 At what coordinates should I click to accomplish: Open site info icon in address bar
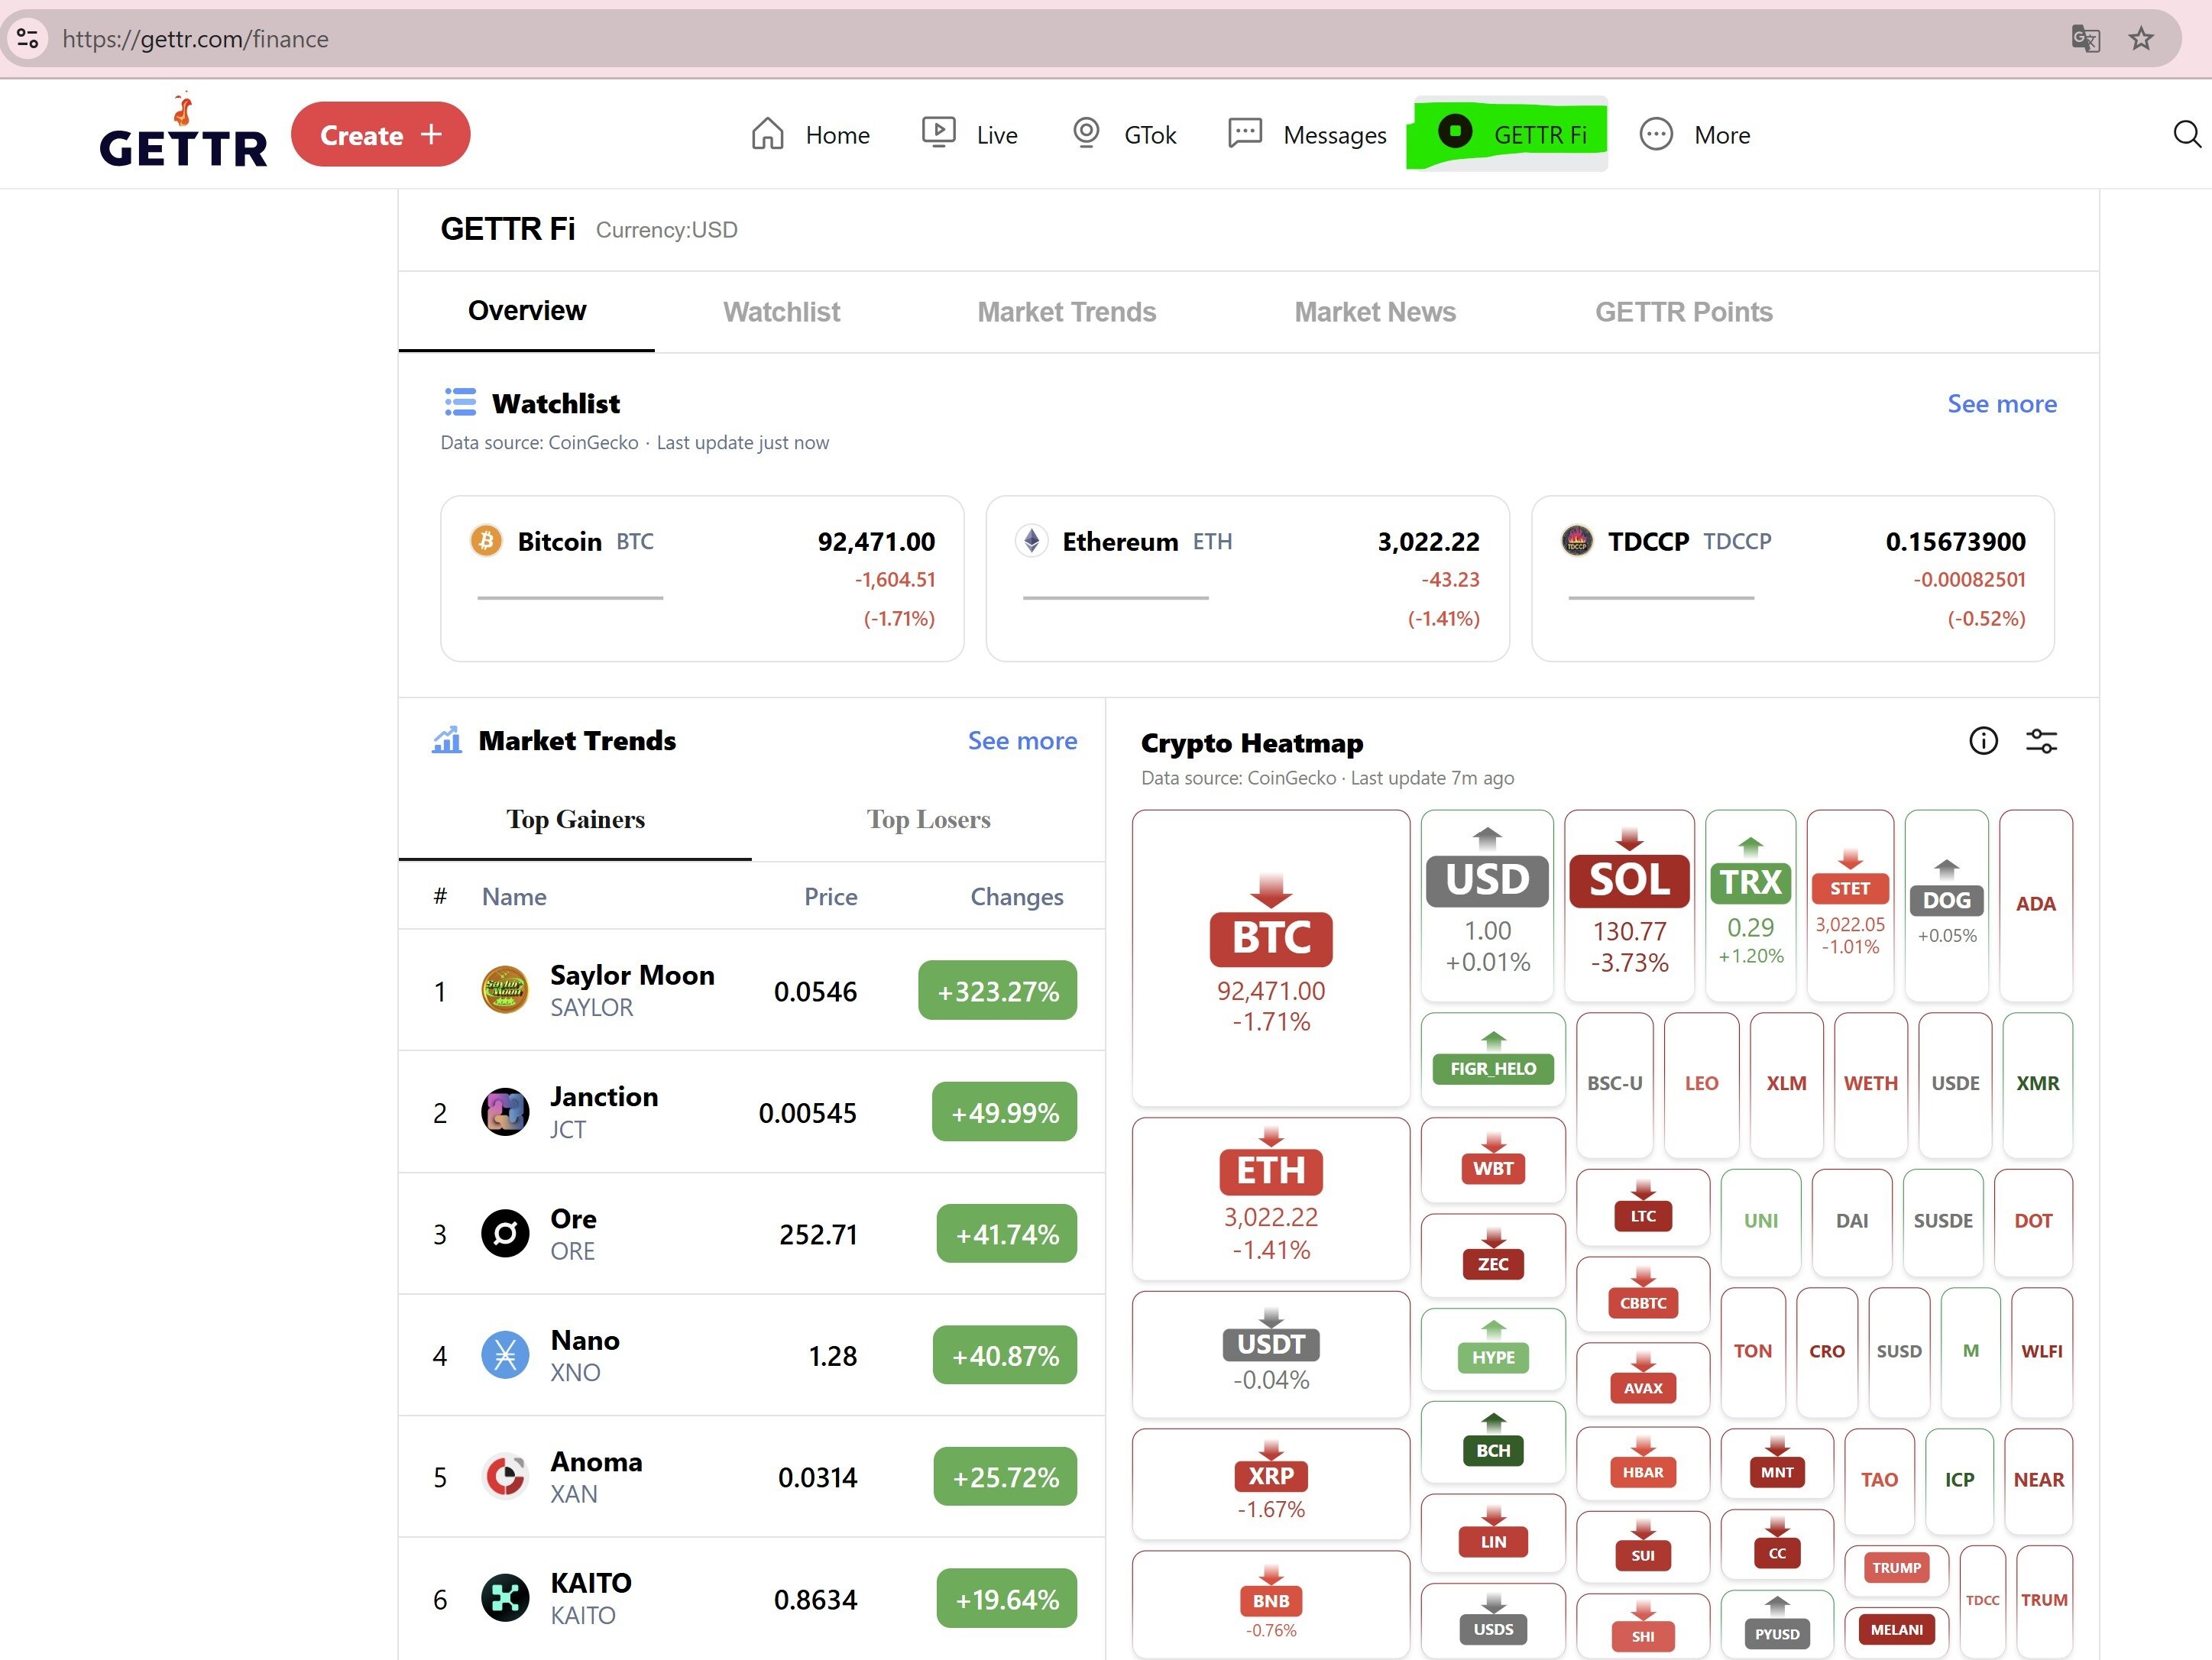(x=28, y=39)
